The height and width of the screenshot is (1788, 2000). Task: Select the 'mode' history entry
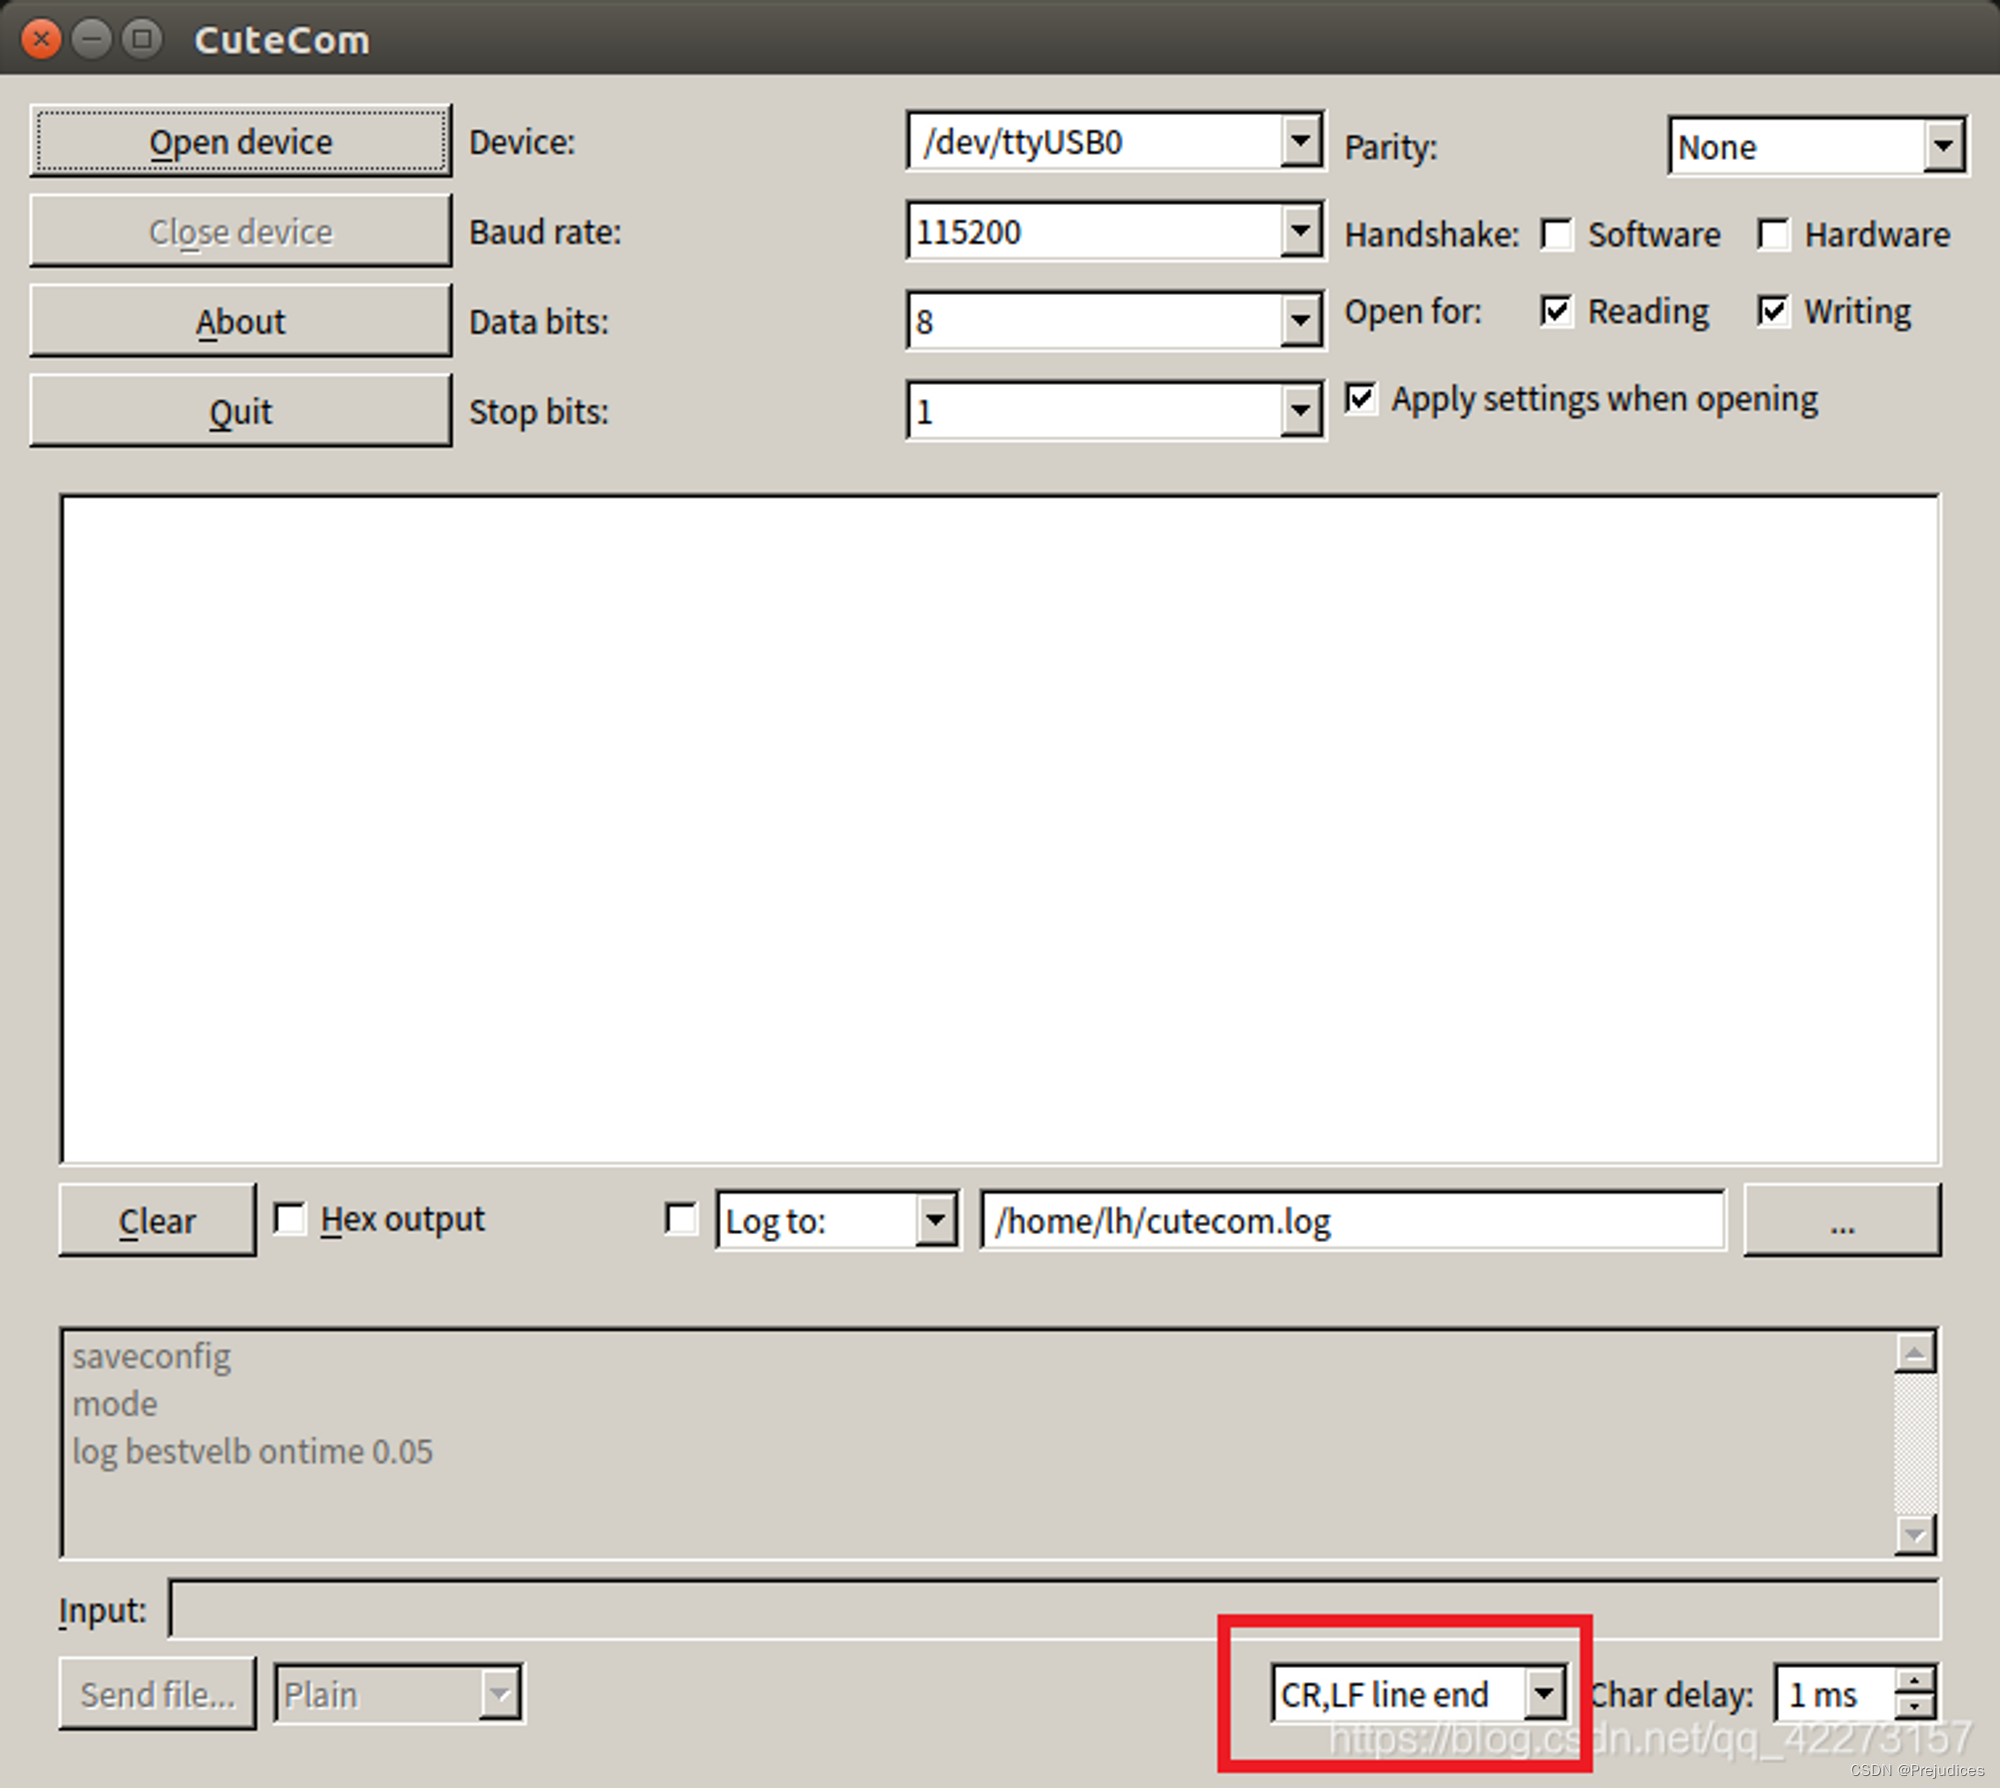coord(115,1404)
